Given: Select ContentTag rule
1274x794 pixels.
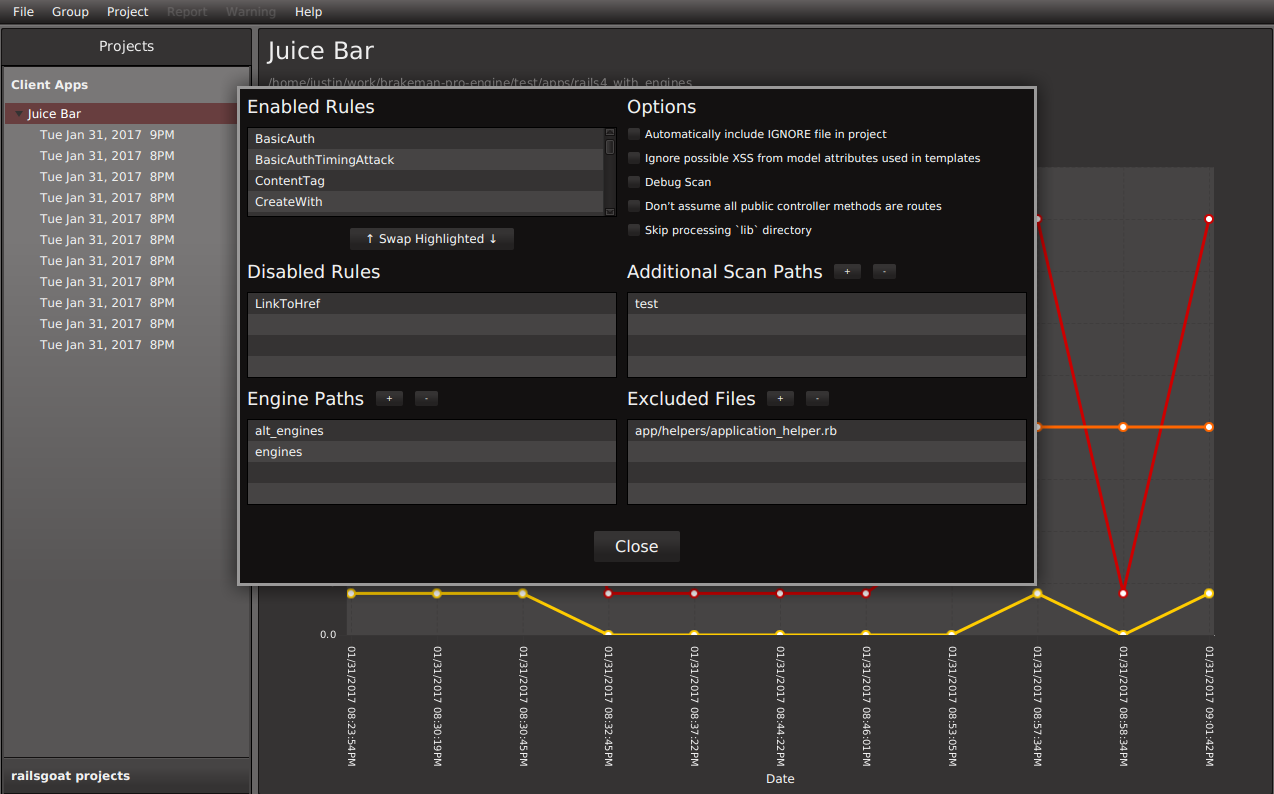Looking at the screenshot, I should [x=425, y=181].
